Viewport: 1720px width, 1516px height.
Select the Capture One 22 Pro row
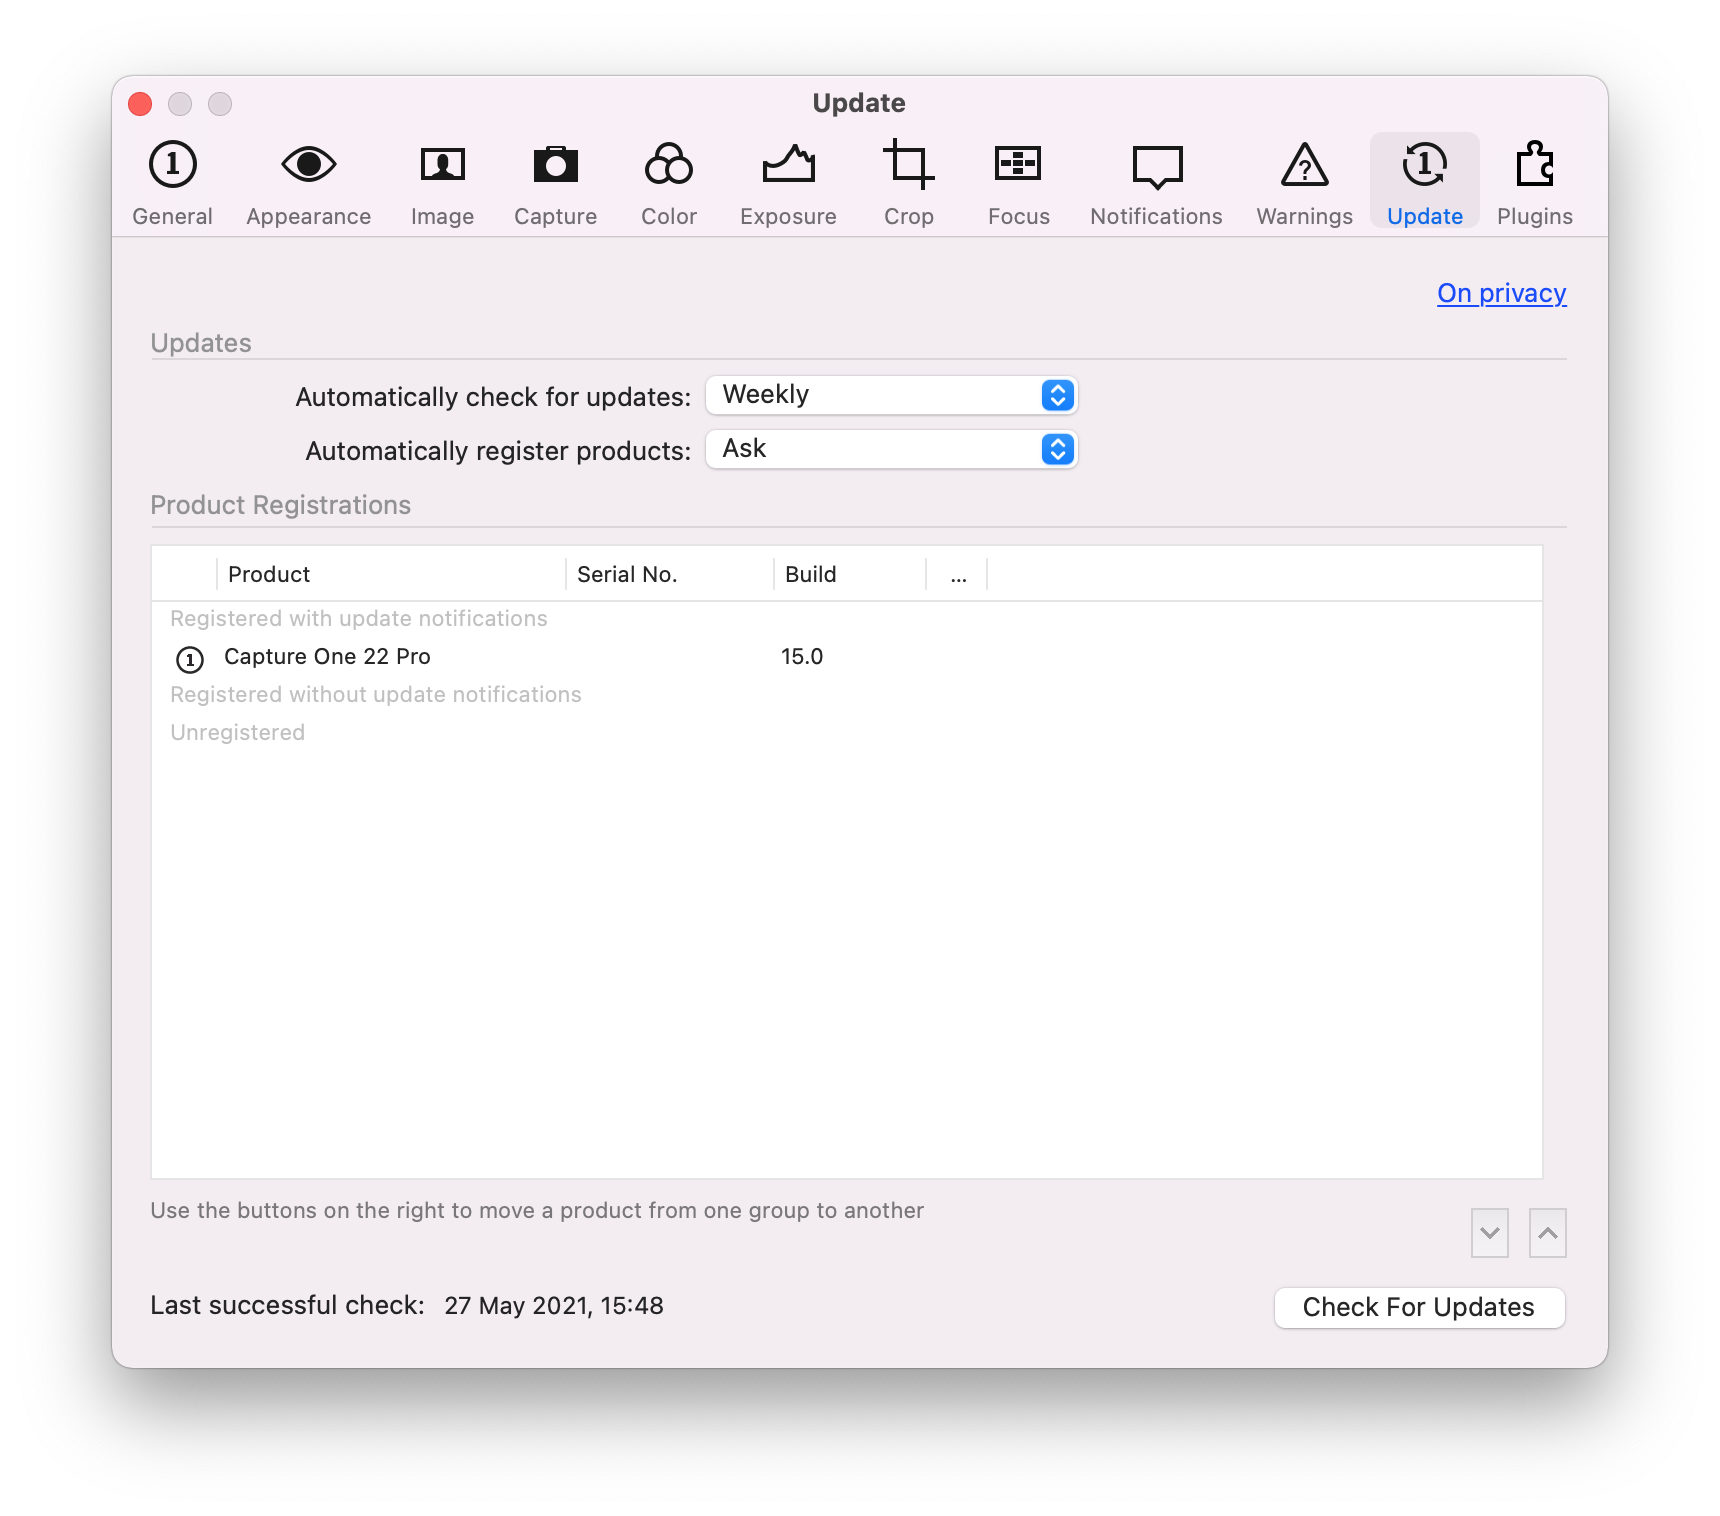pyautogui.click(x=847, y=657)
